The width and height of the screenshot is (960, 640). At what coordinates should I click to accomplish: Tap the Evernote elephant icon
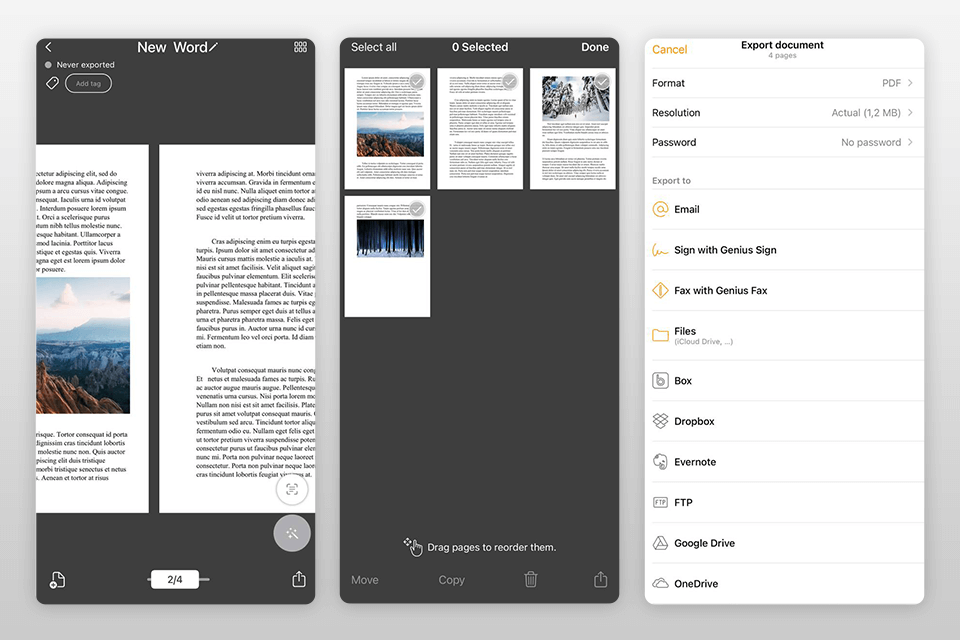pos(660,461)
